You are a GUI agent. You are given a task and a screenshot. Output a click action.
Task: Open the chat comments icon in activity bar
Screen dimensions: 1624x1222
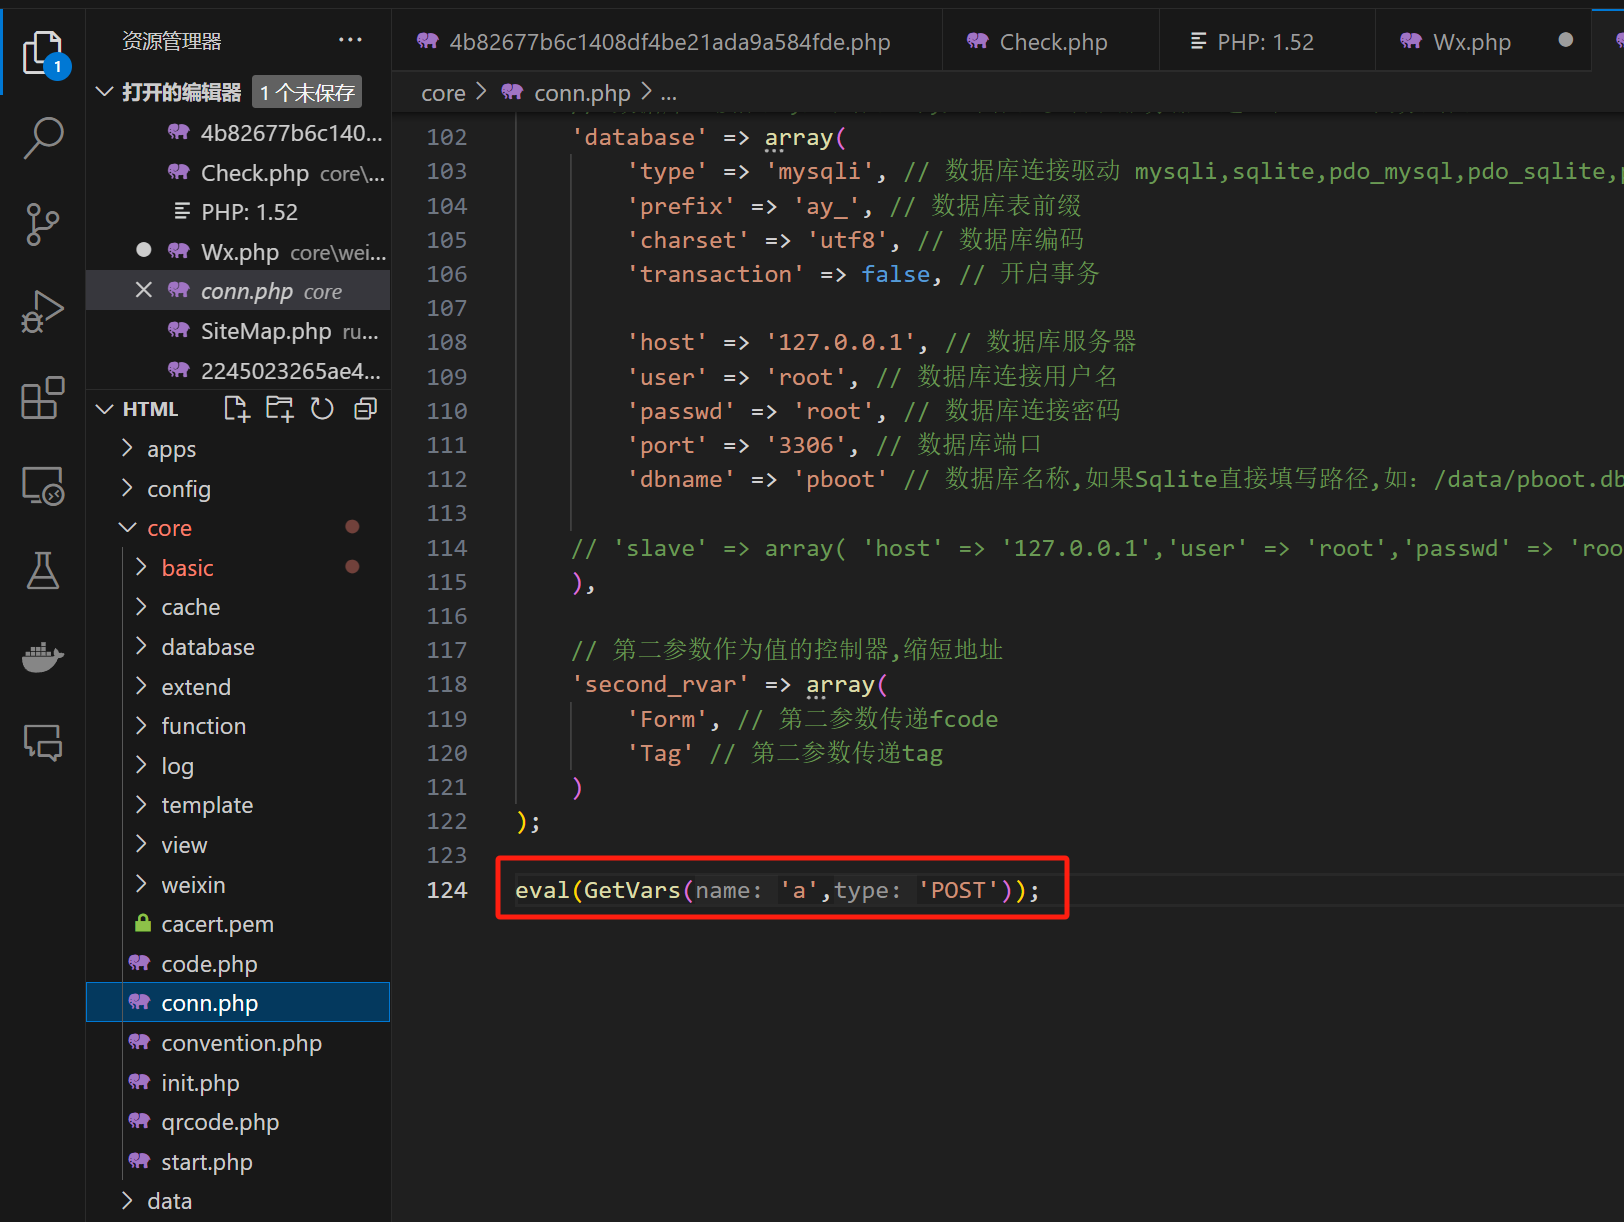click(x=43, y=743)
